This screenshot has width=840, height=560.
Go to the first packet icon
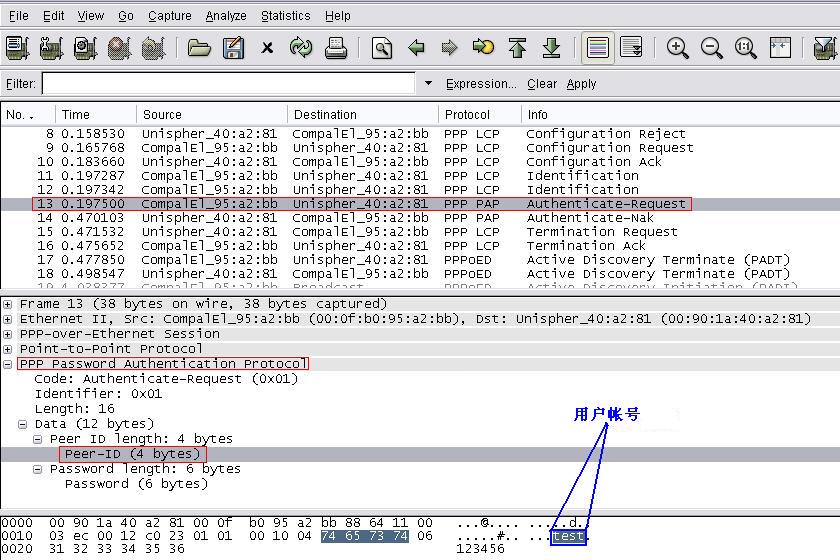tap(517, 47)
